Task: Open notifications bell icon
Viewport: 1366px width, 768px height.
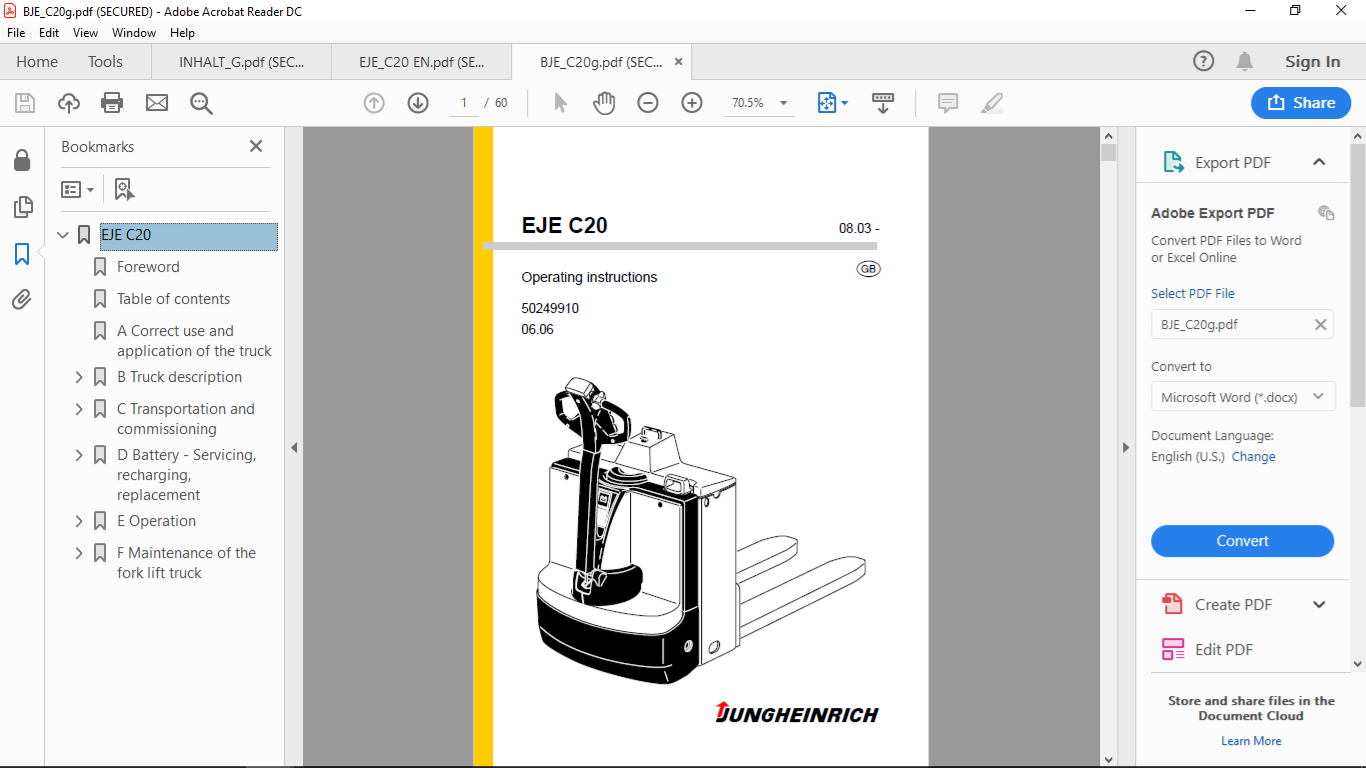Action: tap(1245, 61)
